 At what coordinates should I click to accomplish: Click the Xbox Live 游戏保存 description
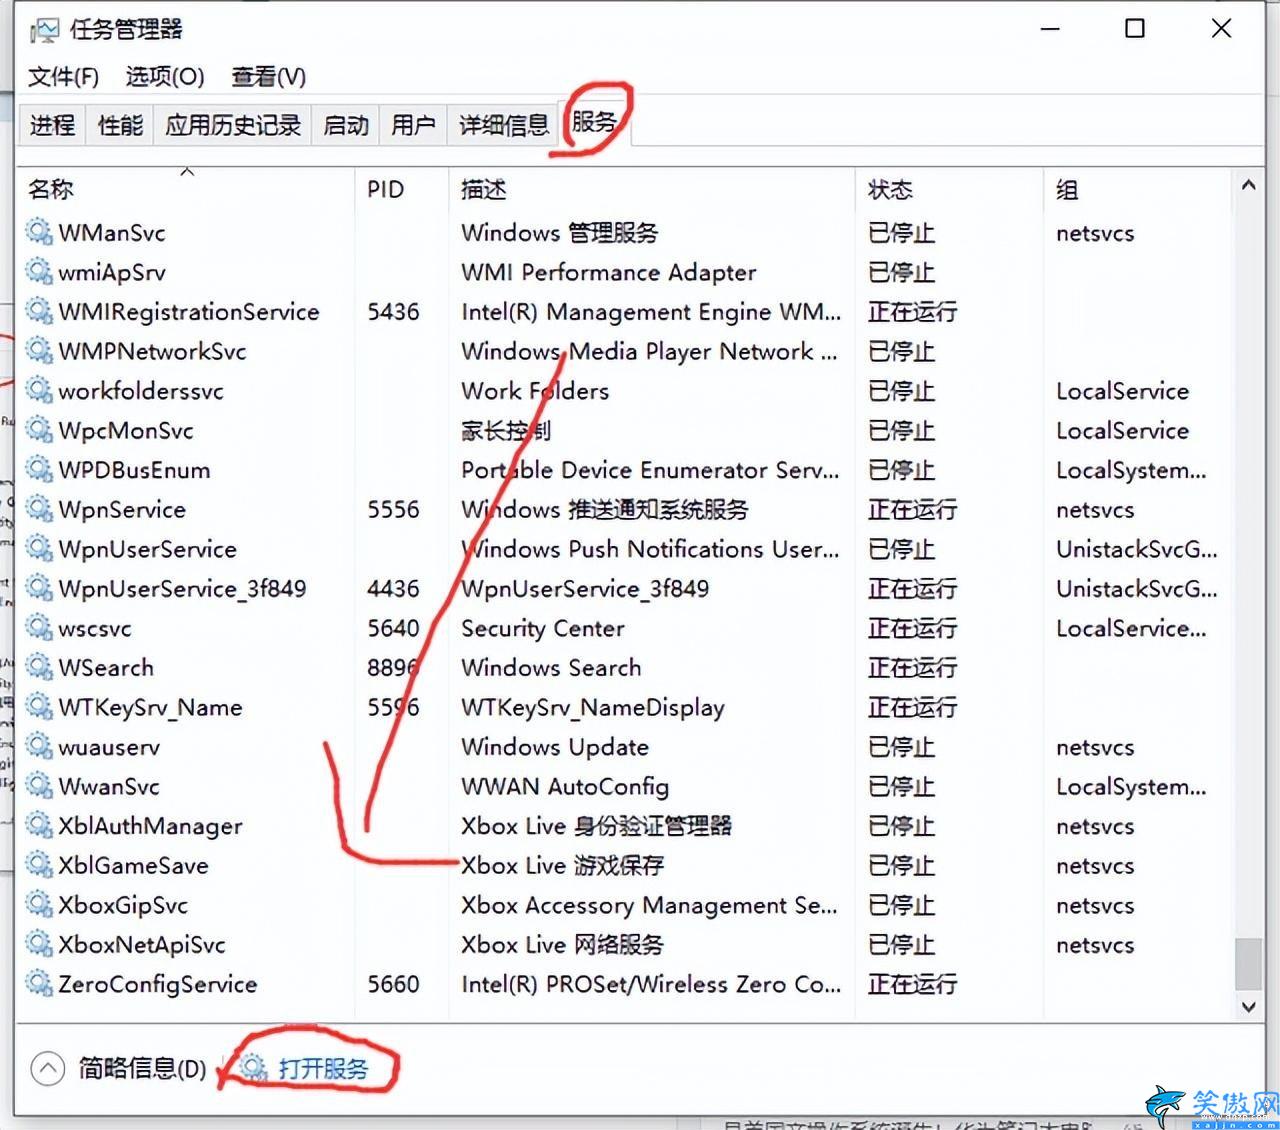tap(562, 865)
